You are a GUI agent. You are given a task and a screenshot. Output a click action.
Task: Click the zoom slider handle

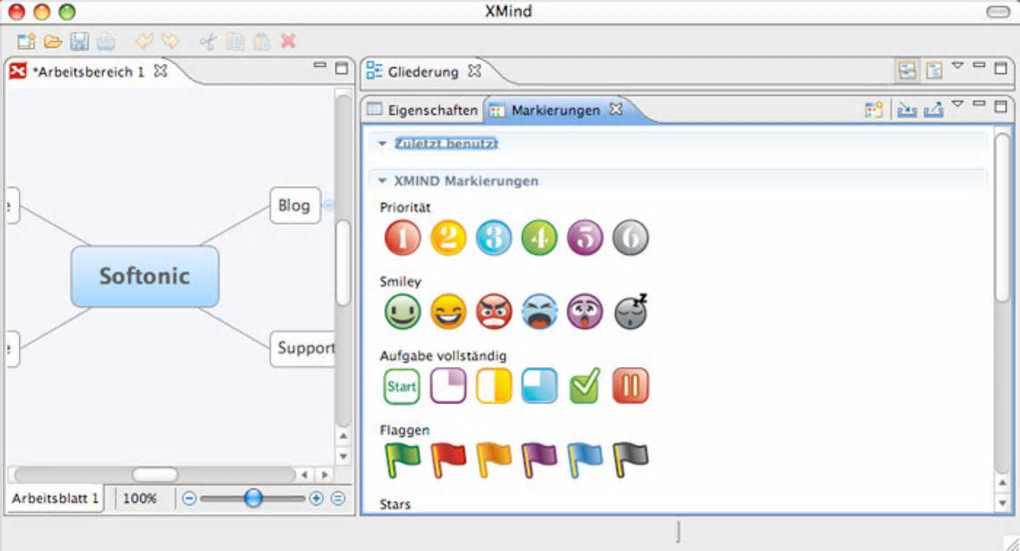pyautogui.click(x=253, y=498)
